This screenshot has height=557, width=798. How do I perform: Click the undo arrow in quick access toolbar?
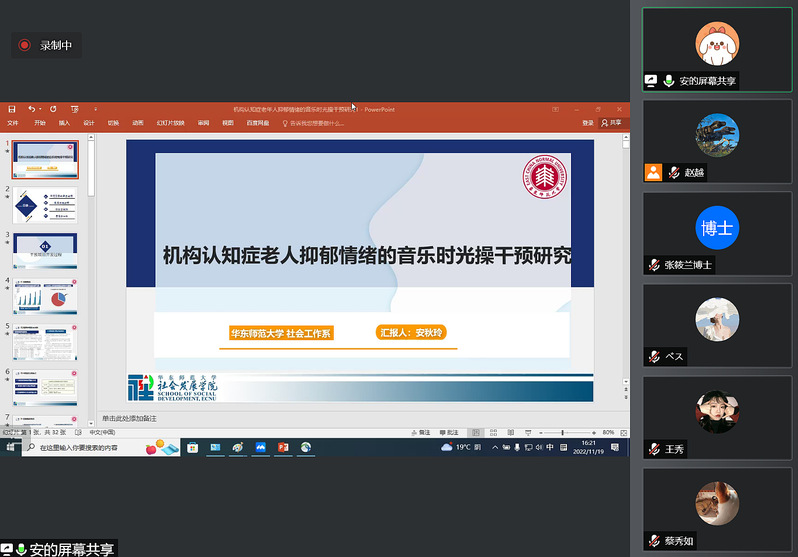pos(31,109)
